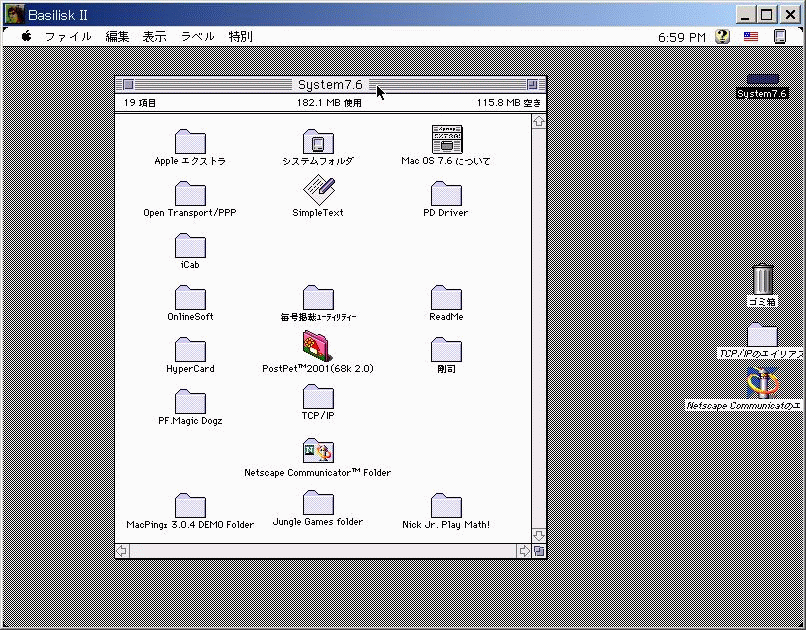
Task: Open the Apple menu
Action: 26,36
